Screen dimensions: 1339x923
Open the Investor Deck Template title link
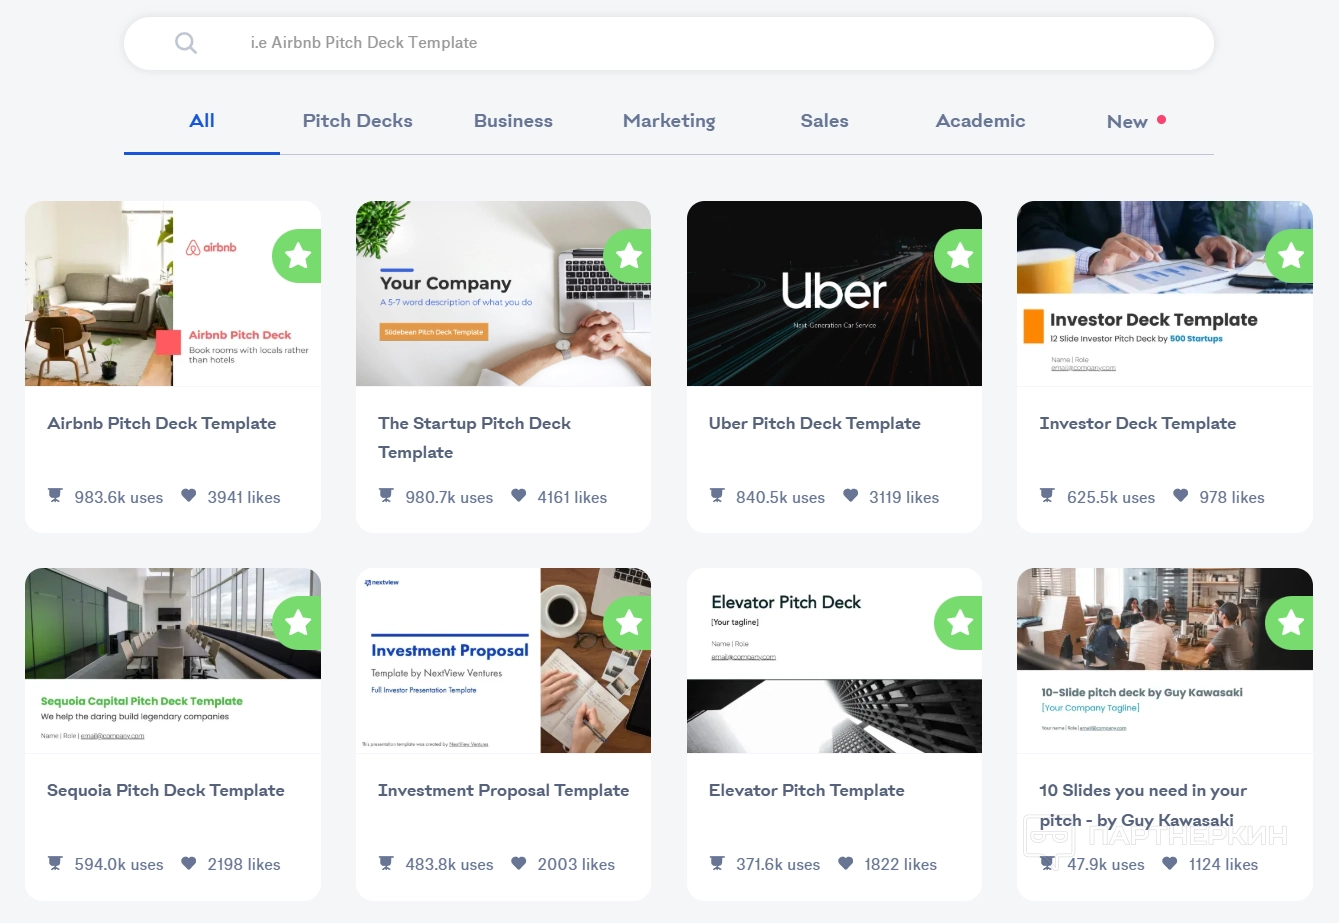tap(1138, 424)
